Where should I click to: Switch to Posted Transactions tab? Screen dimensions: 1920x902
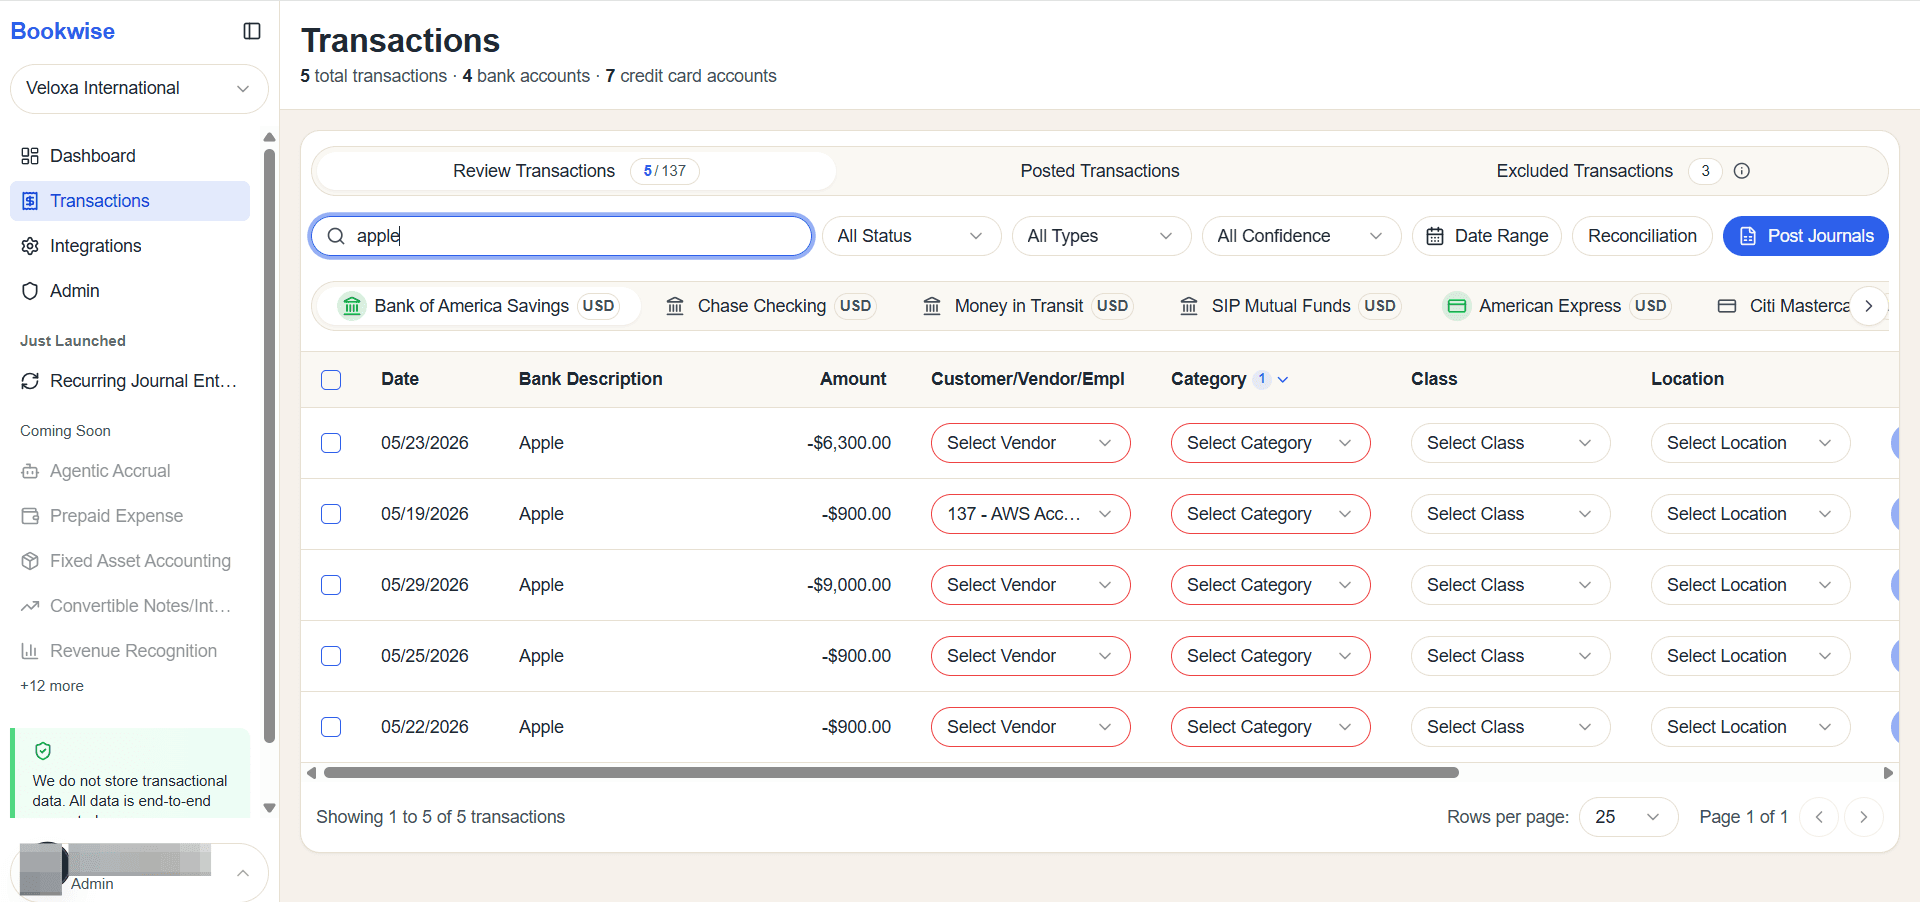[x=1100, y=171]
